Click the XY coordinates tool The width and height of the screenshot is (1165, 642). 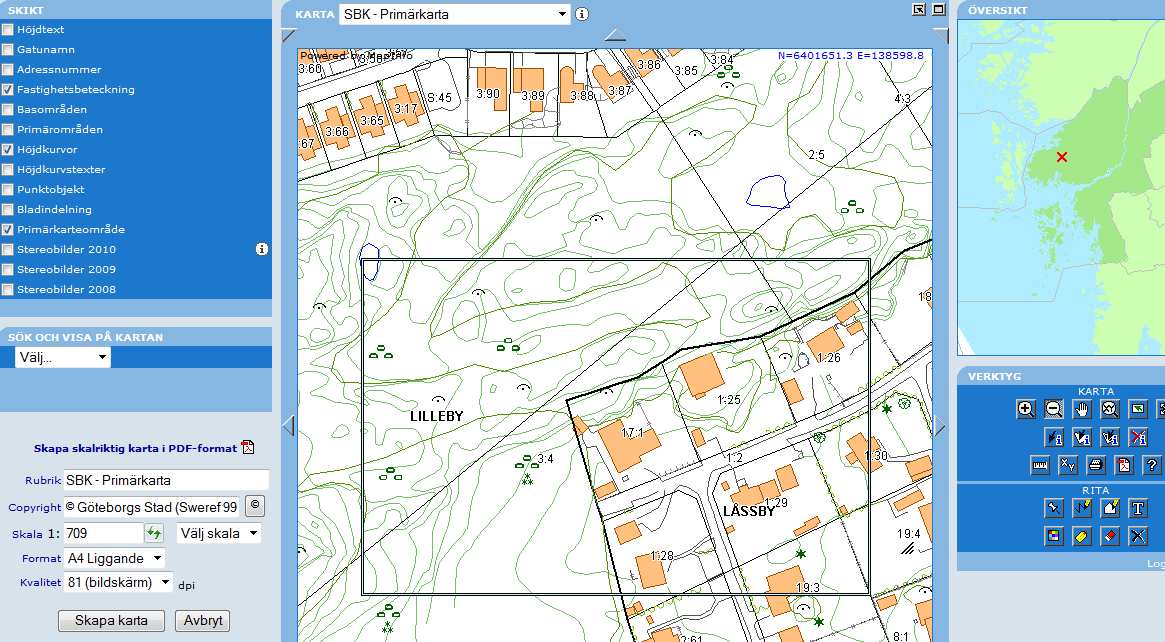(1068, 465)
